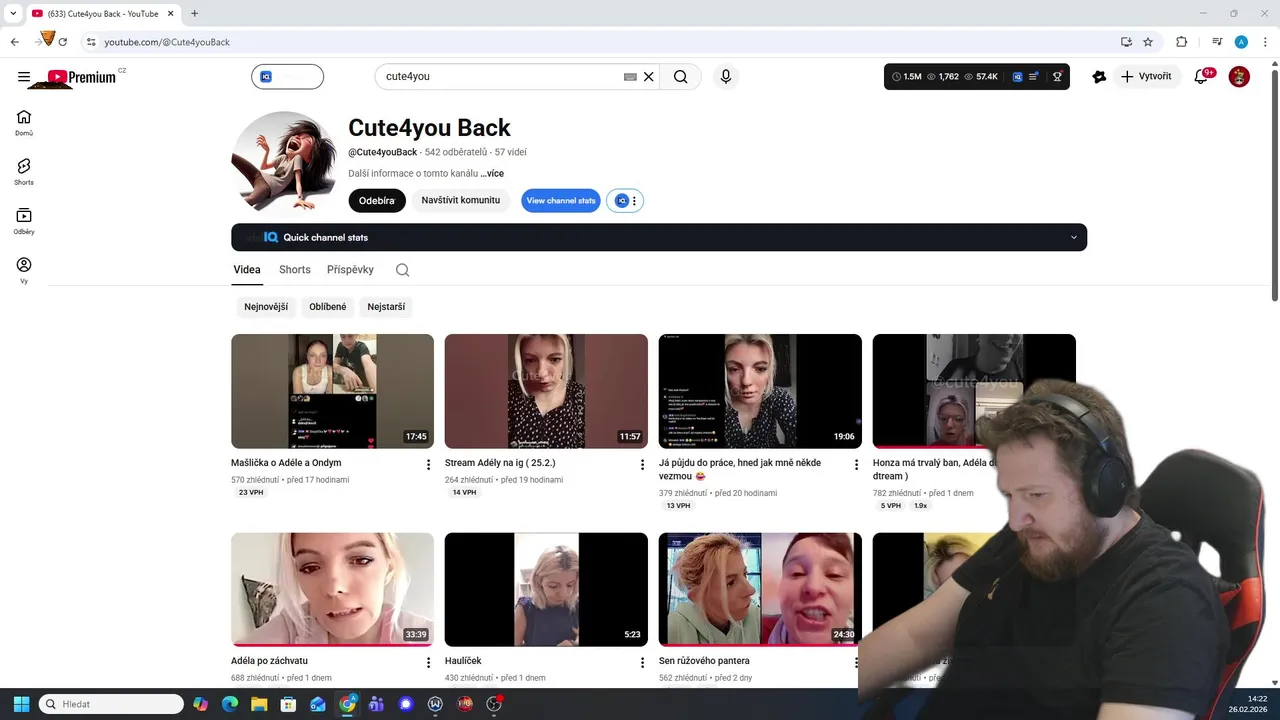Click Navštívit komunitu button
The height and width of the screenshot is (720, 1280).
point(461,201)
